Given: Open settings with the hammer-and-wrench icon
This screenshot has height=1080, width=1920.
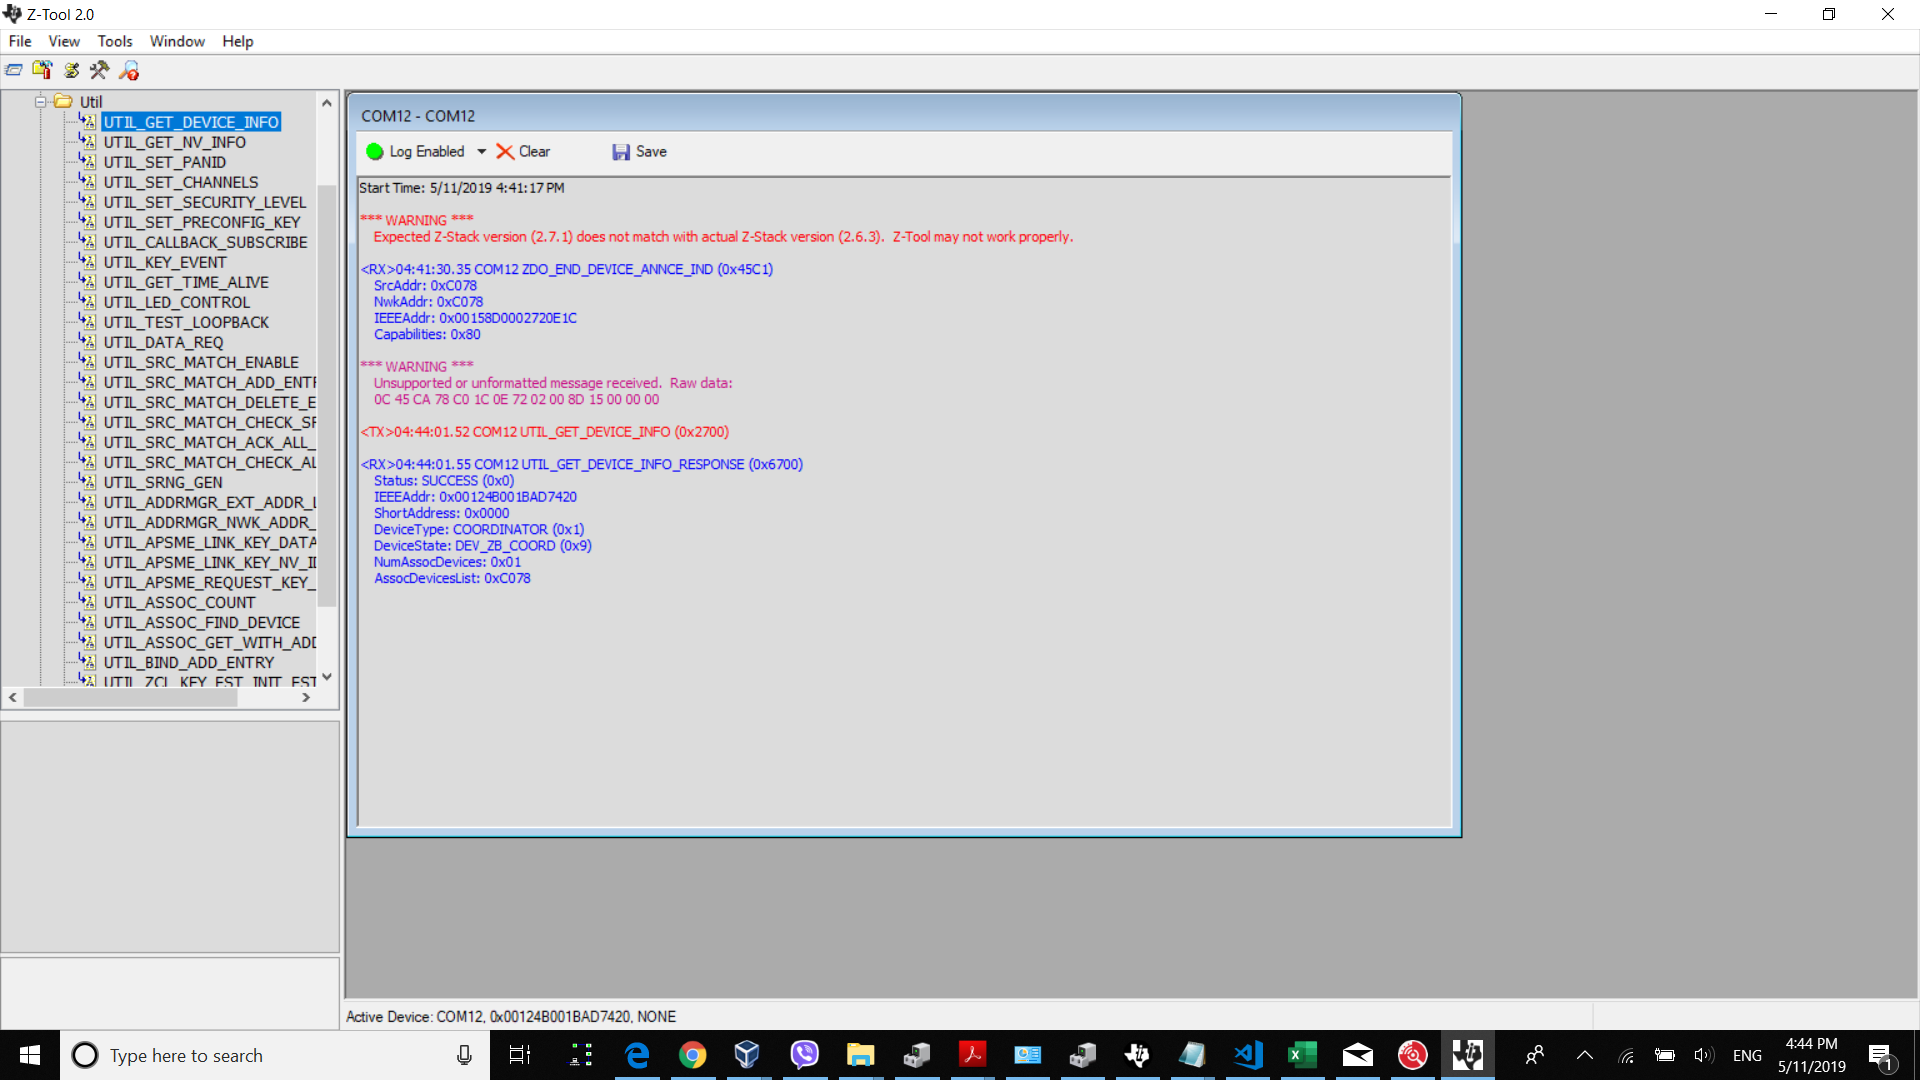Looking at the screenshot, I should coord(99,70).
